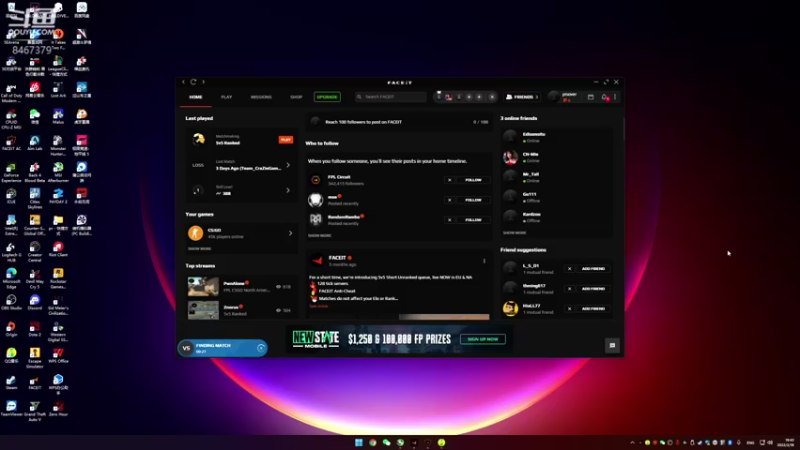Open RandomRambo's avatar
The image size is (800, 450).
point(316,219)
